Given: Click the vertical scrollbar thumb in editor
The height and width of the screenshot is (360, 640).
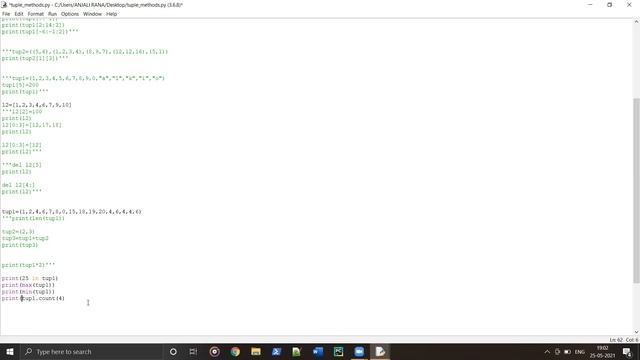Looking at the screenshot, I should click(x=636, y=190).
